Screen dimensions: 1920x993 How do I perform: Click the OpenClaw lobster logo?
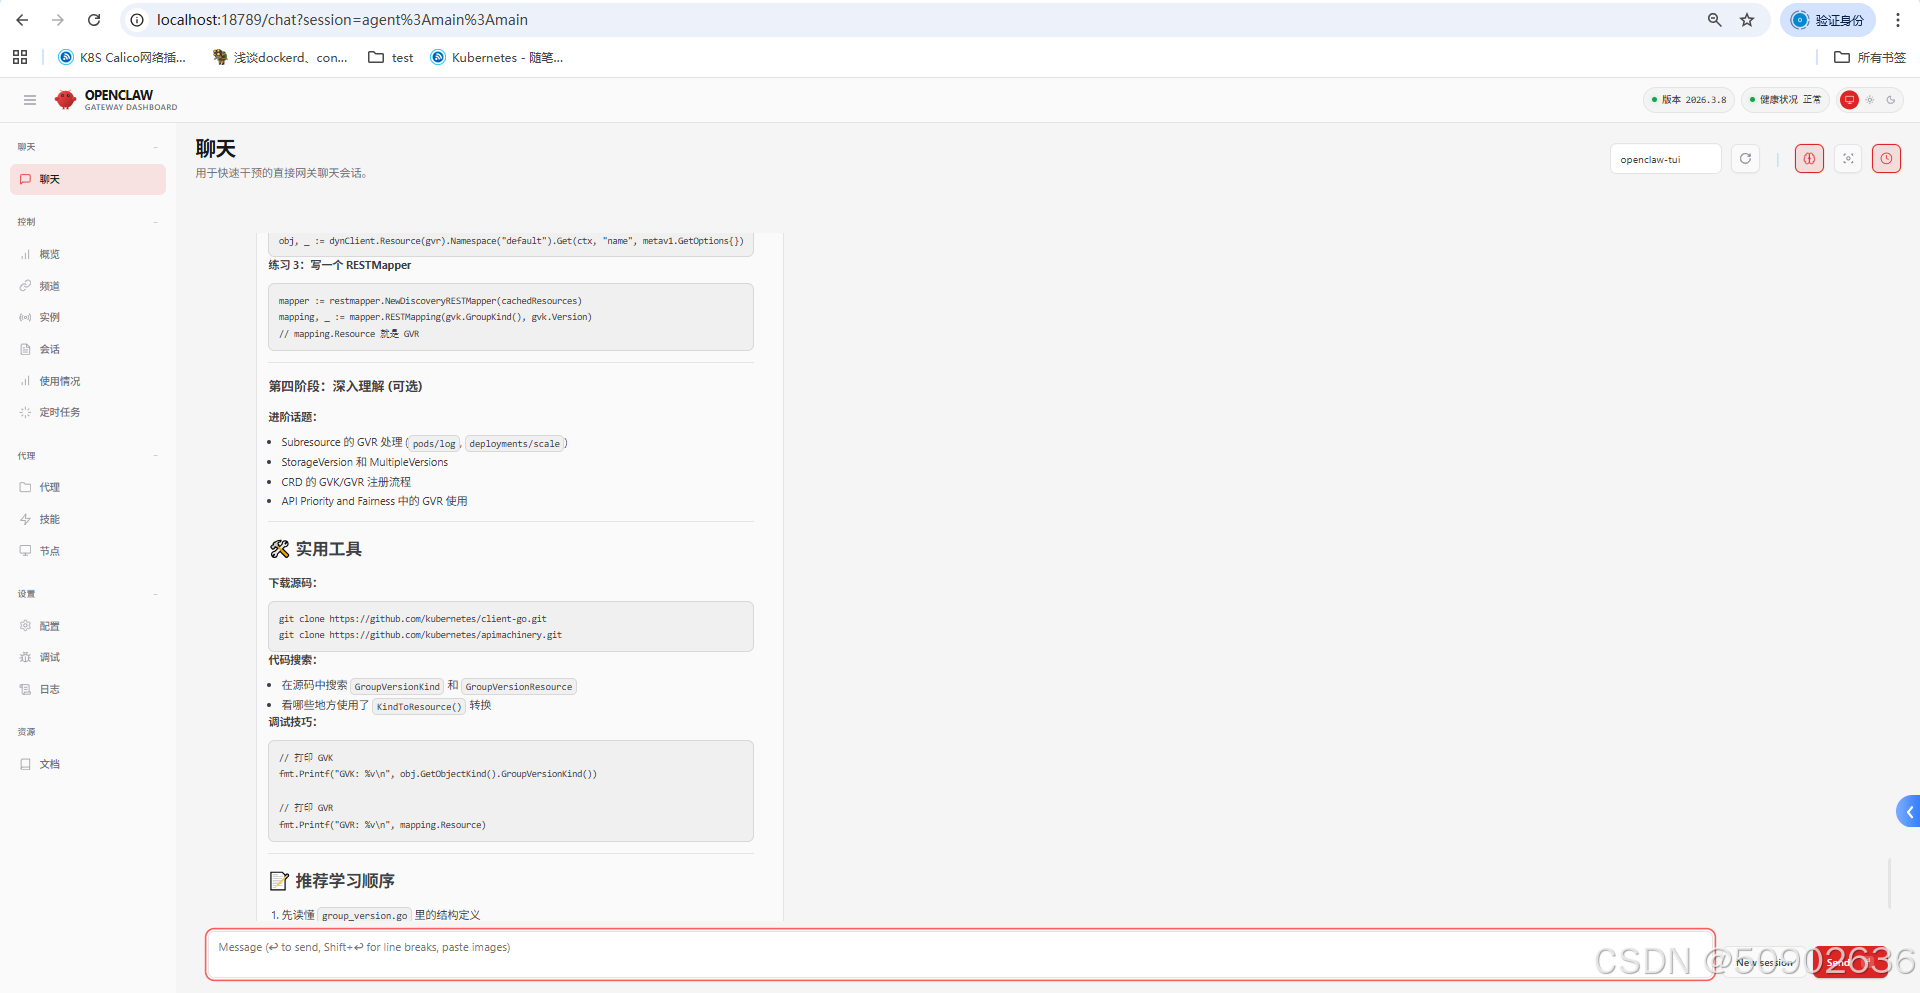(x=66, y=100)
